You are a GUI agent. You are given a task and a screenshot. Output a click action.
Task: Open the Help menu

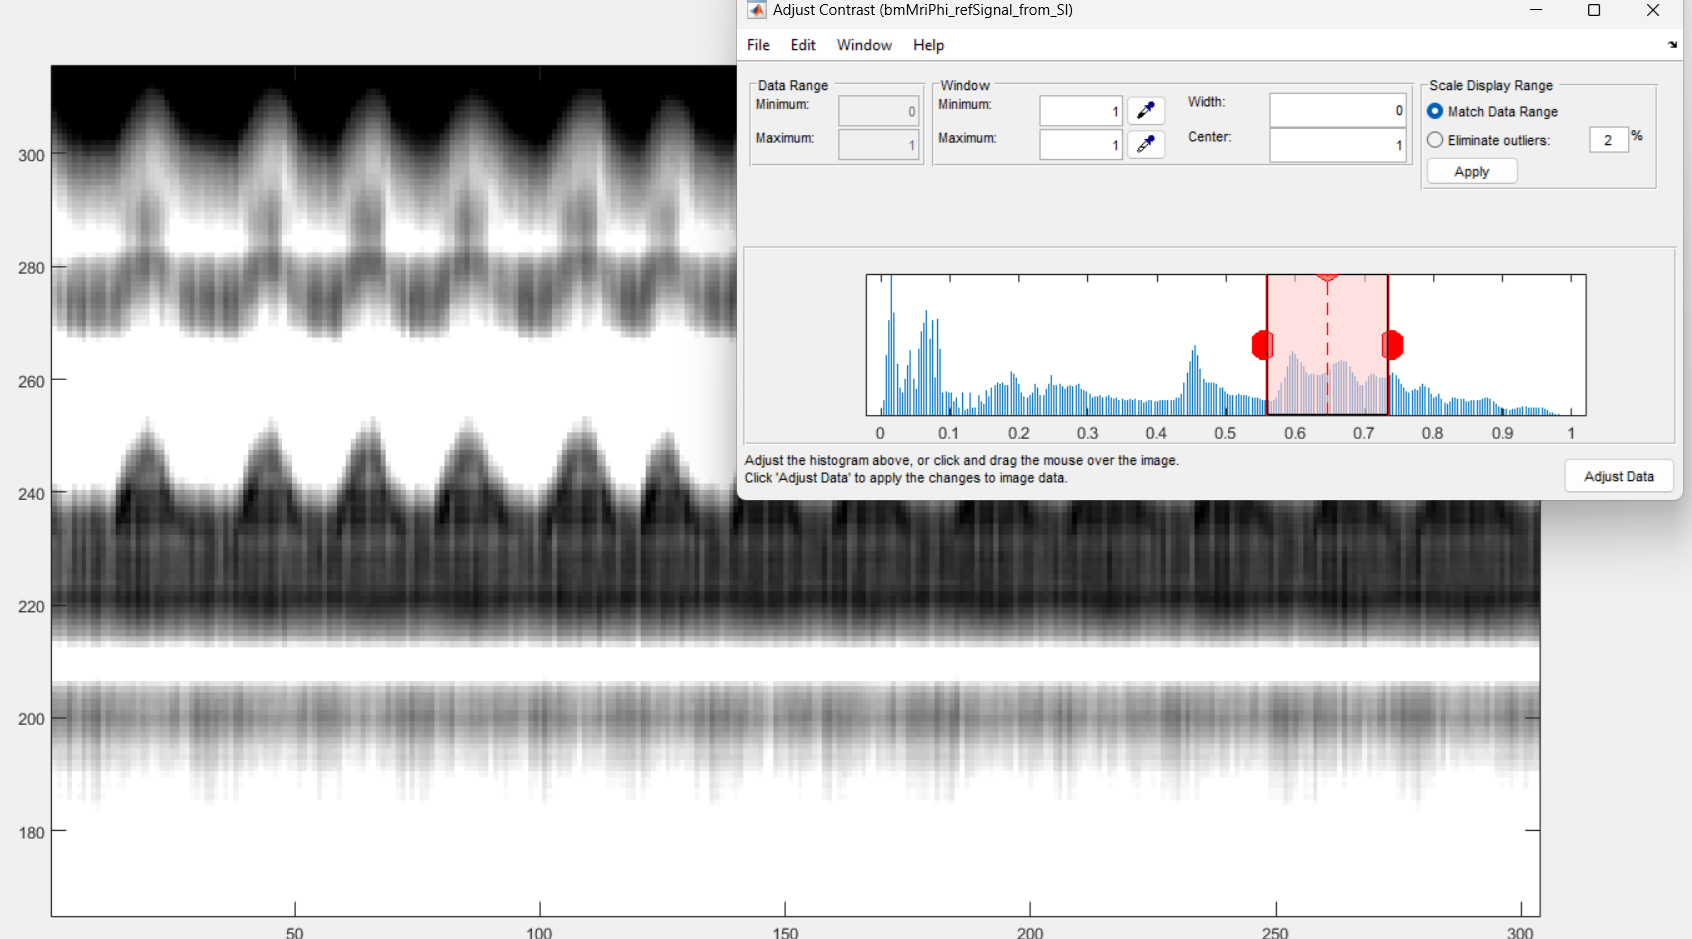[x=928, y=45]
